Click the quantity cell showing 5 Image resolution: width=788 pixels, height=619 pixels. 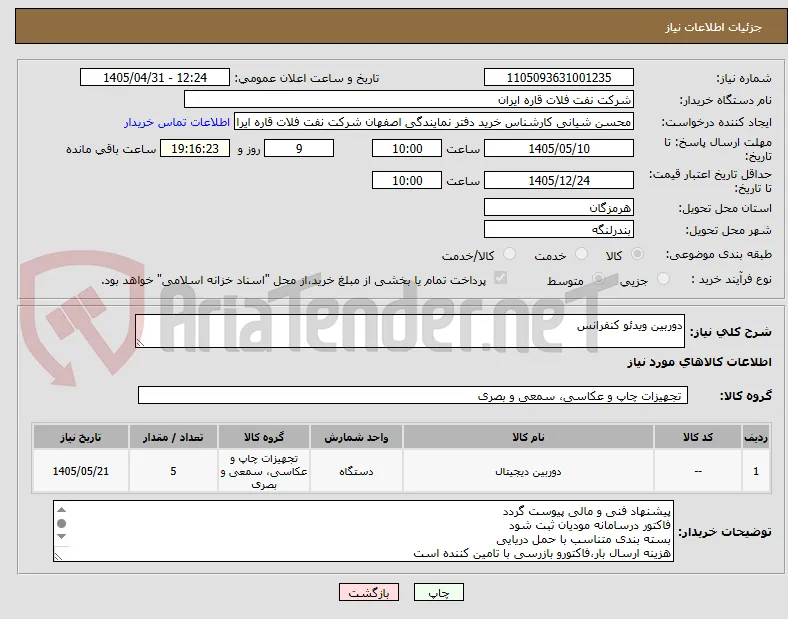[x=173, y=471]
